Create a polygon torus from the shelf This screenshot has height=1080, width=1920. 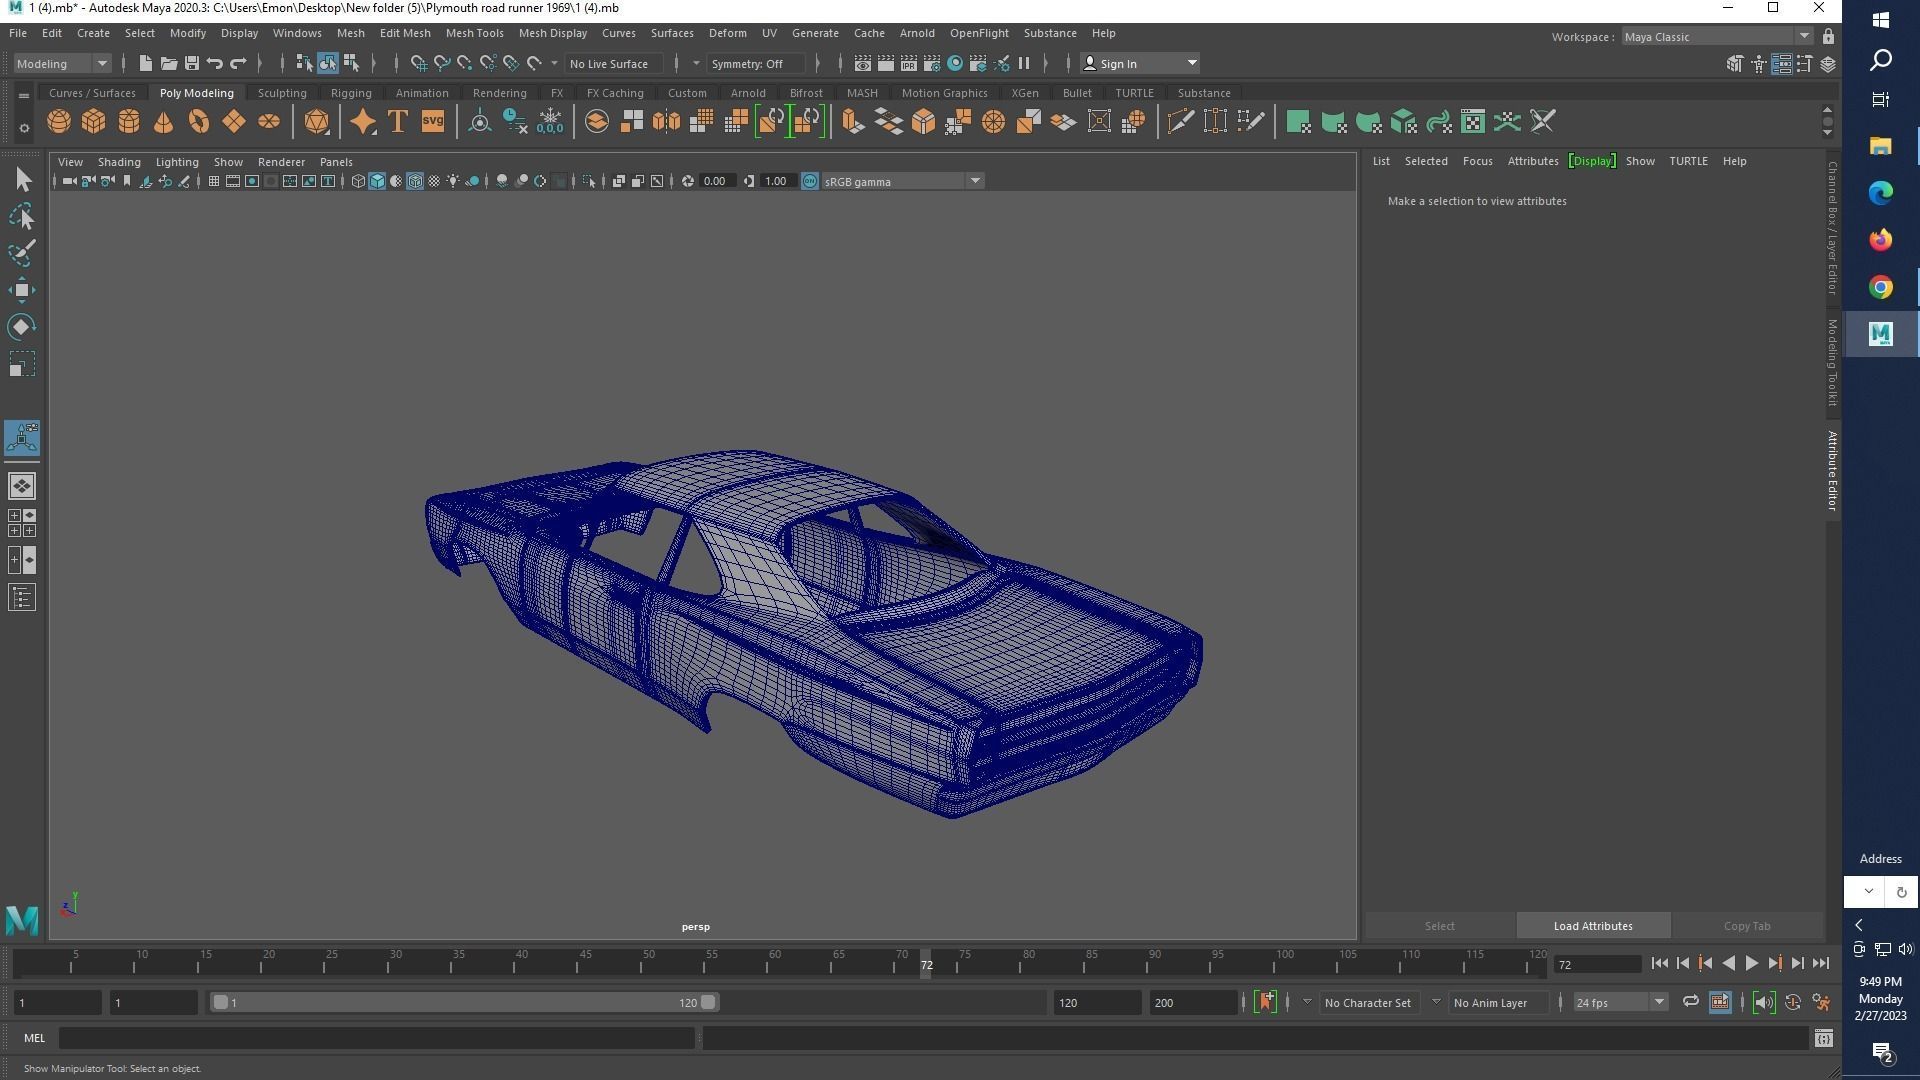click(199, 122)
